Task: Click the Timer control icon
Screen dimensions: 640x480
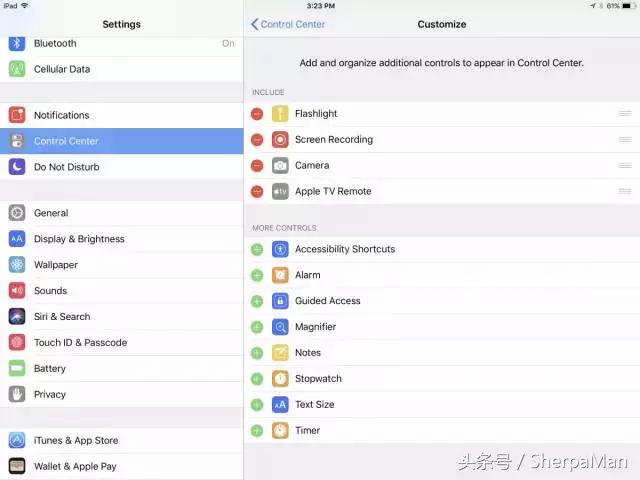Action: tap(280, 431)
